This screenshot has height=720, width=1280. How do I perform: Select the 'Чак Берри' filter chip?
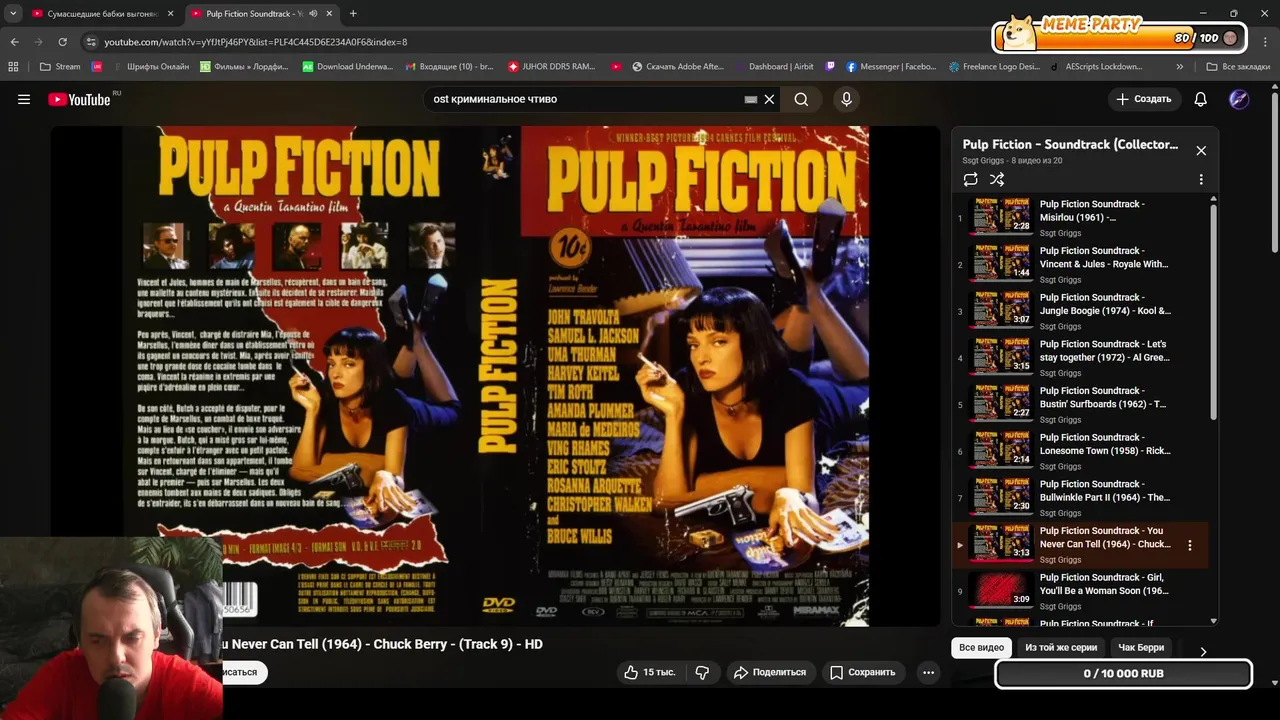pyautogui.click(x=1141, y=647)
